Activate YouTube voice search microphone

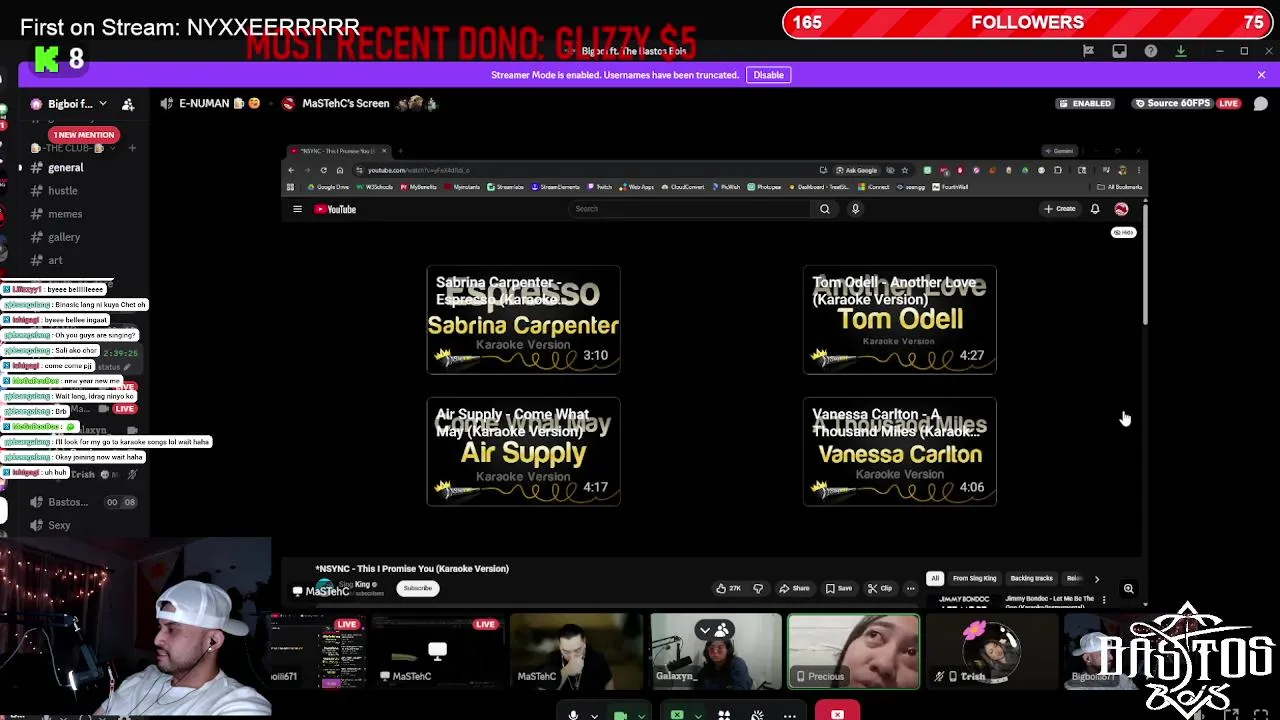tap(856, 209)
